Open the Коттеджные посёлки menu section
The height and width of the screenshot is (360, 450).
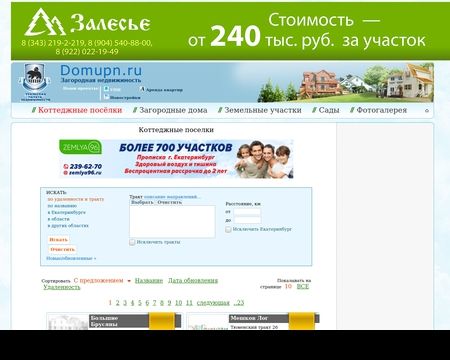(x=80, y=110)
